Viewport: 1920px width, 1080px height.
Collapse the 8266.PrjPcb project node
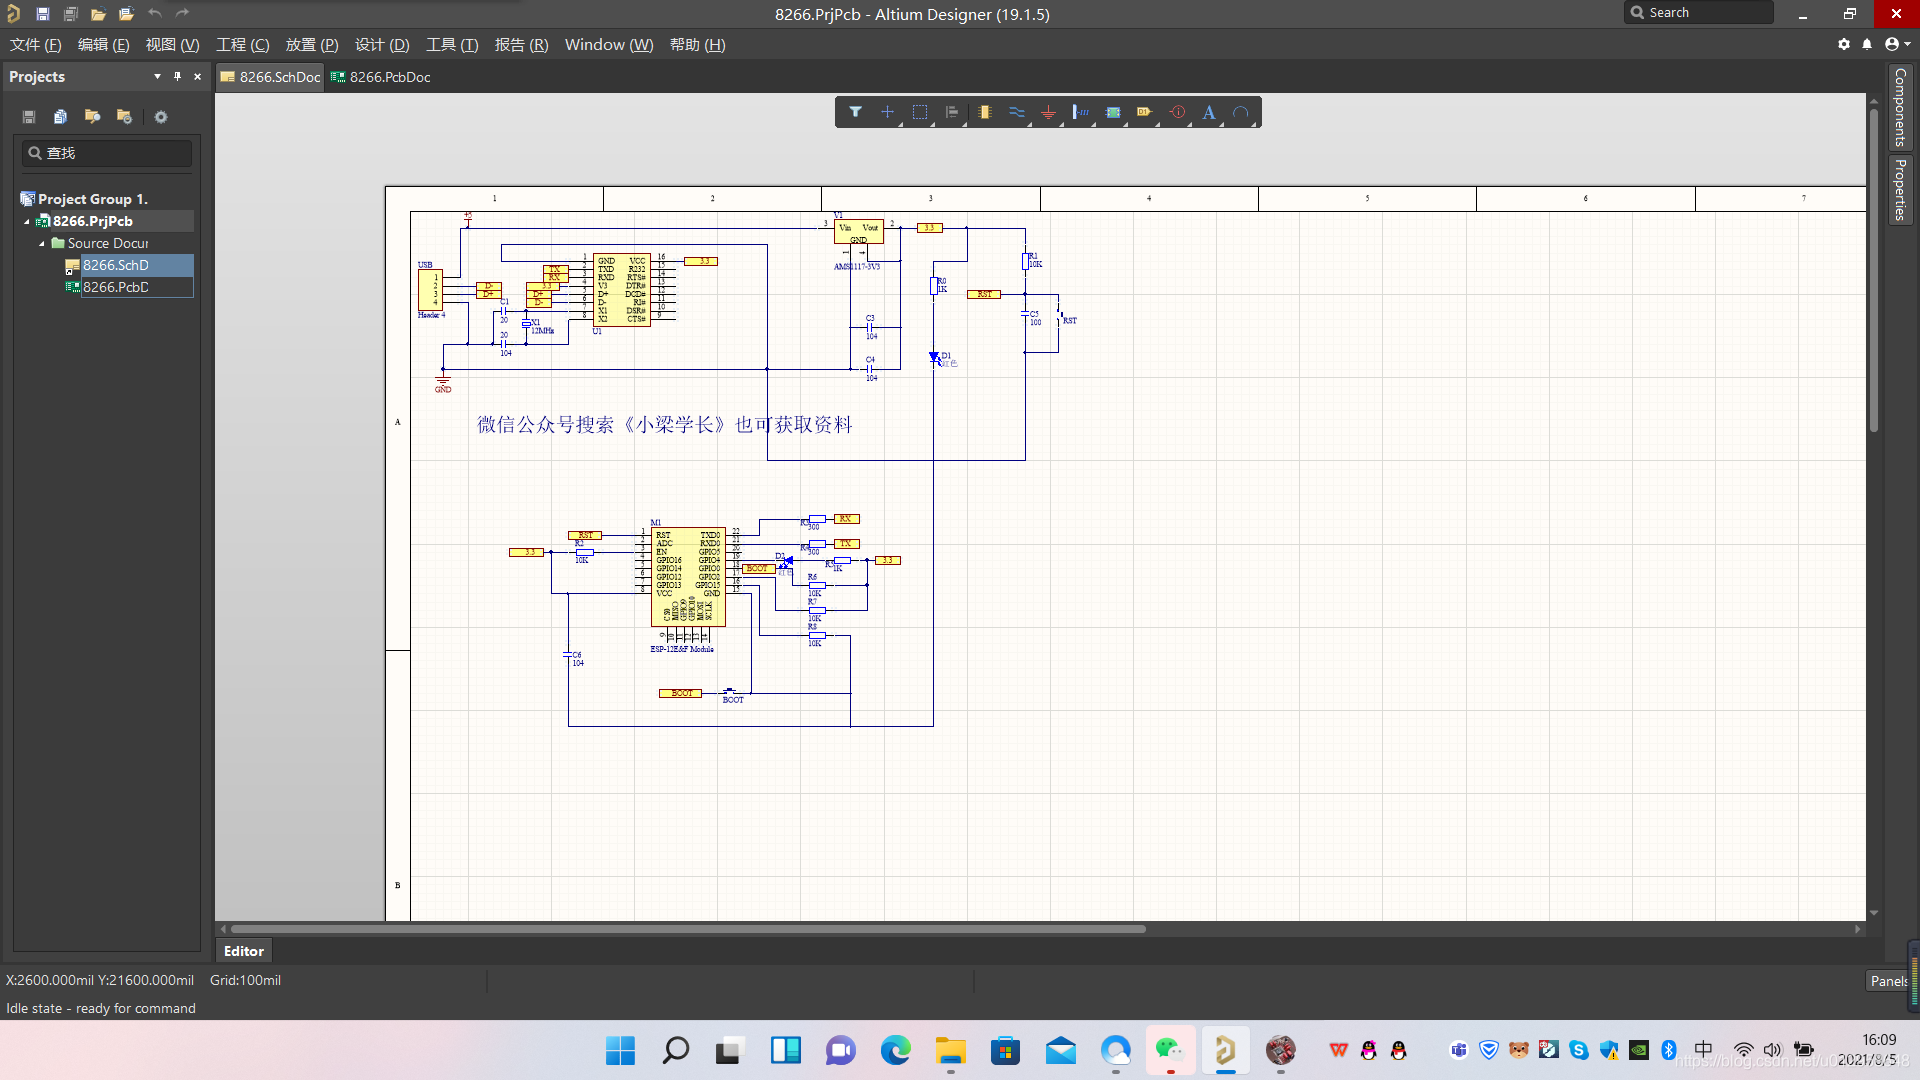coord(27,222)
